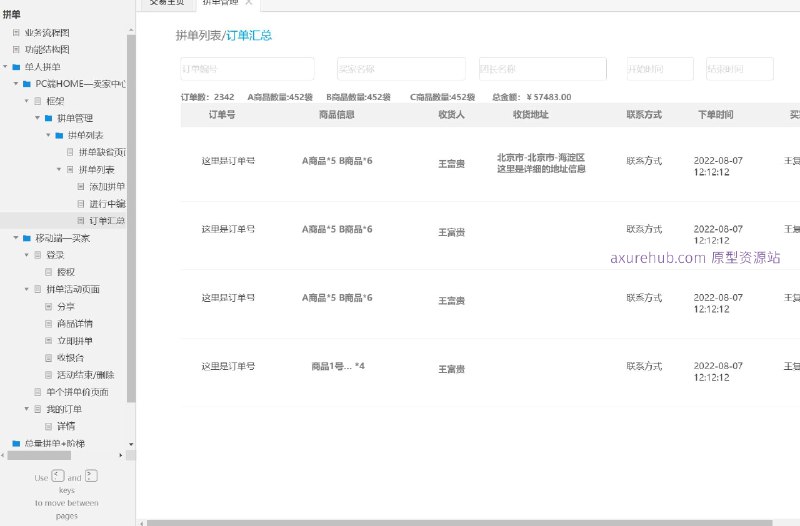Select the 移动端—买家 folder icon
The image size is (800, 526).
(27, 238)
